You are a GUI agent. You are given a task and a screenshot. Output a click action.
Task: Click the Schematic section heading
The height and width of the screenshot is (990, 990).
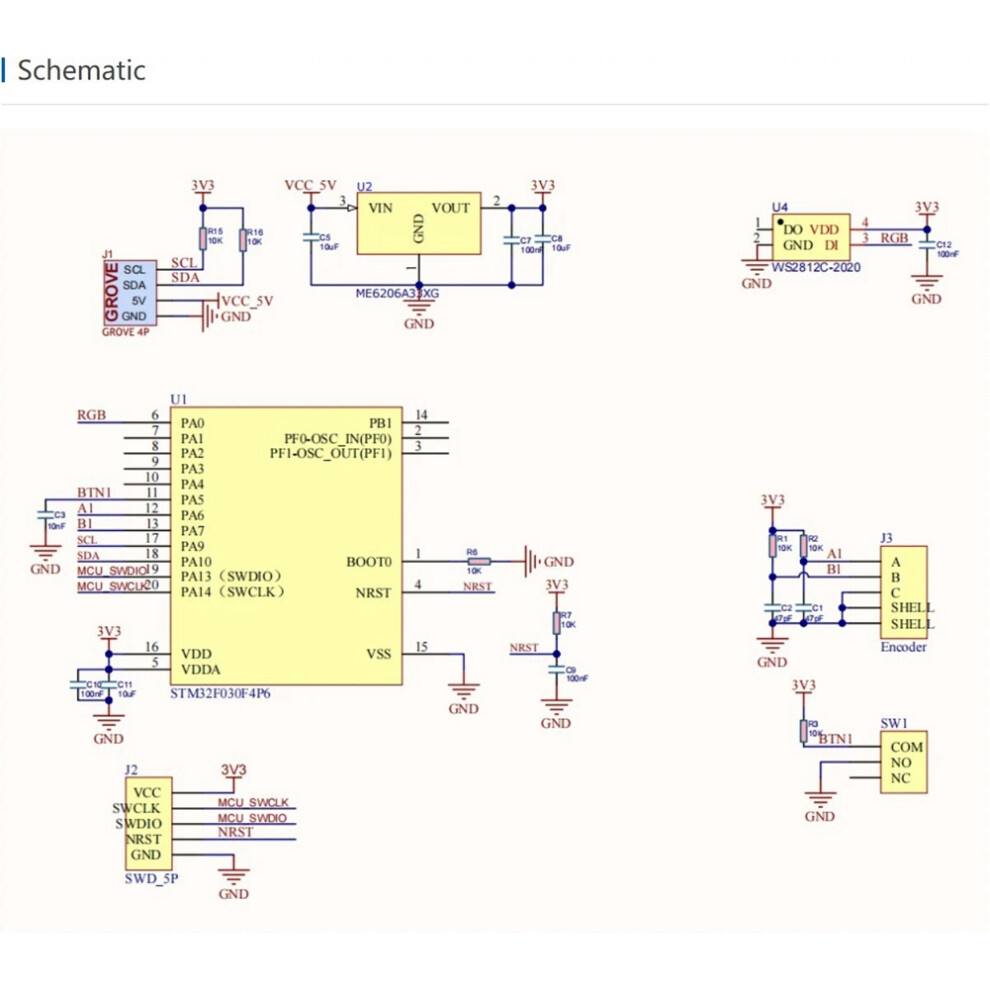coord(81,70)
